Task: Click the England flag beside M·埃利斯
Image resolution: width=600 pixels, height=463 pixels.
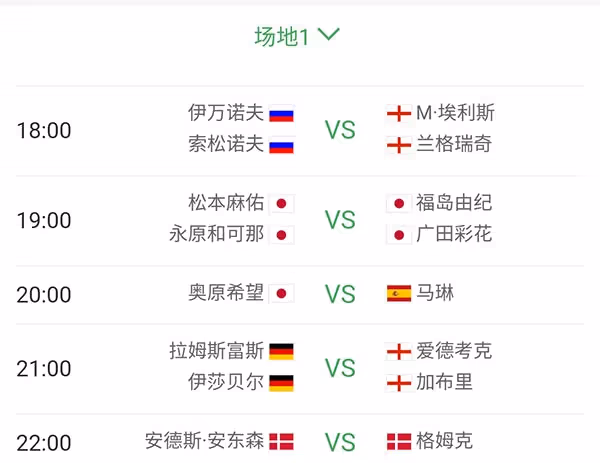Action: coord(399,113)
